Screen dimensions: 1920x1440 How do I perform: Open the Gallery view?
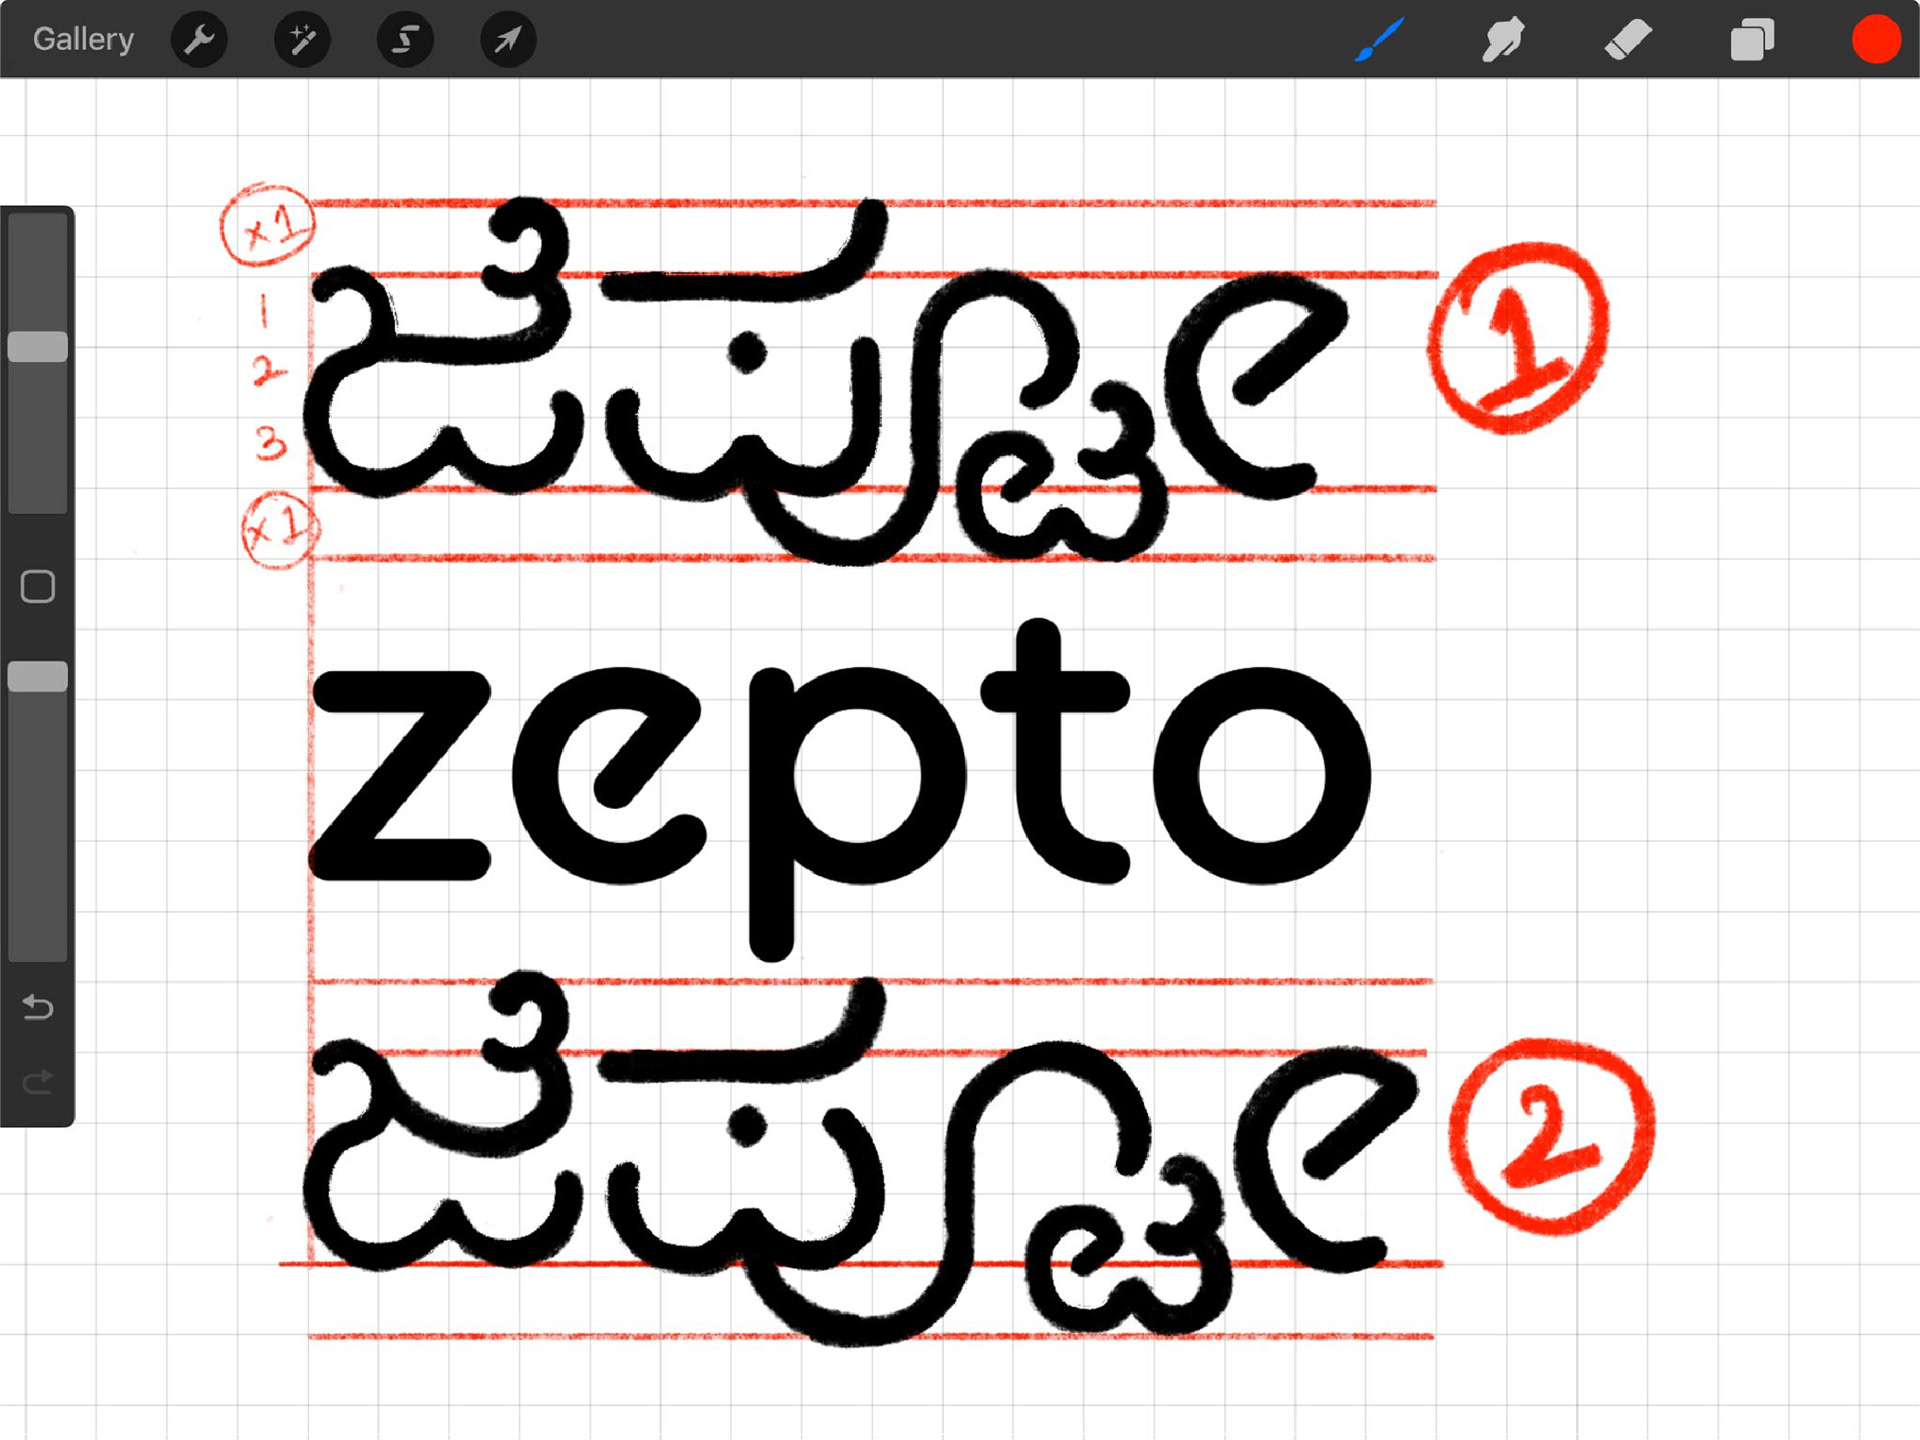click(83, 39)
